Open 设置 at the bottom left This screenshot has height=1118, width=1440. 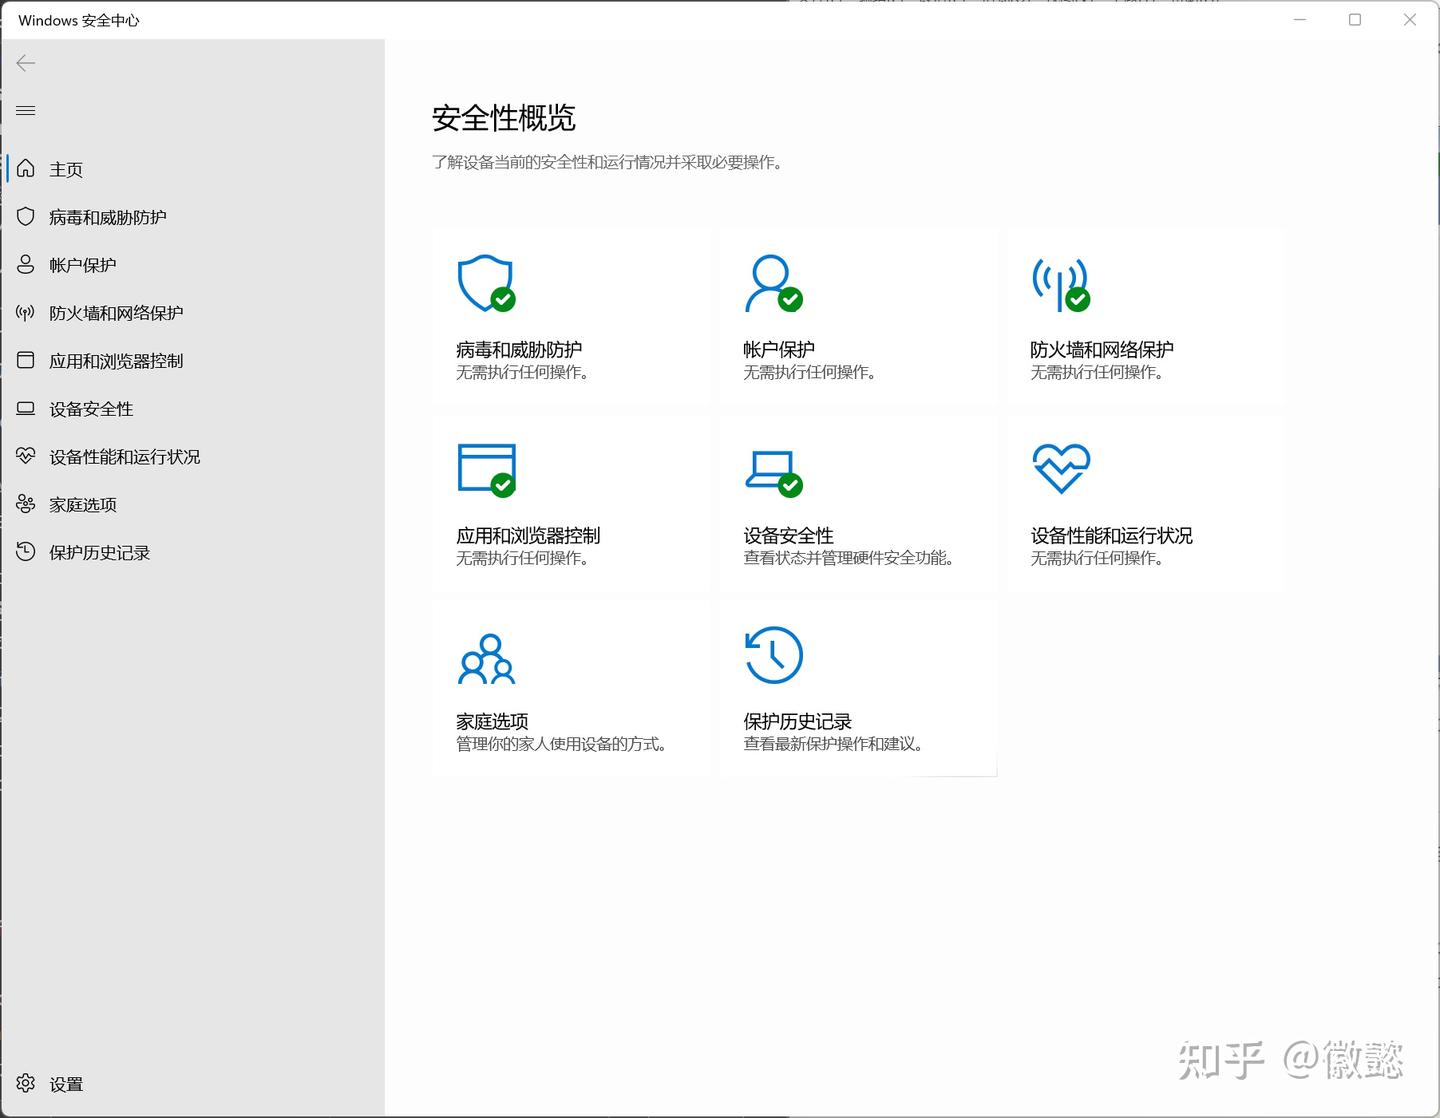66,1083
